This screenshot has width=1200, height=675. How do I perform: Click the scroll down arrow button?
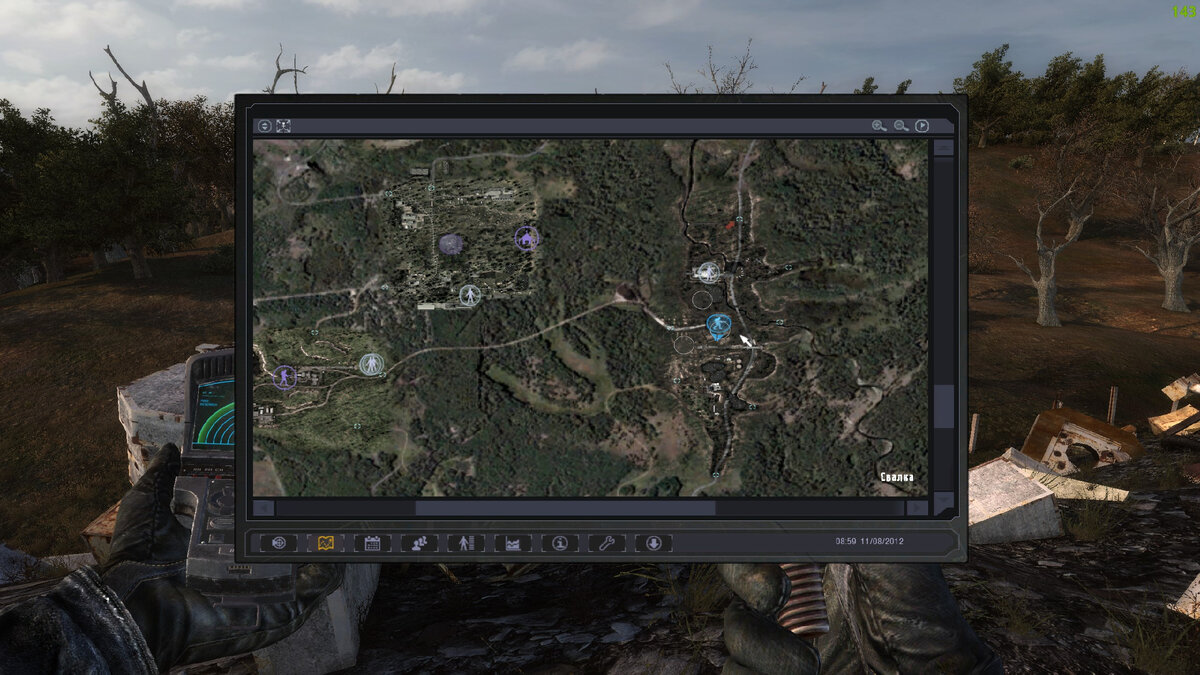tap(943, 503)
